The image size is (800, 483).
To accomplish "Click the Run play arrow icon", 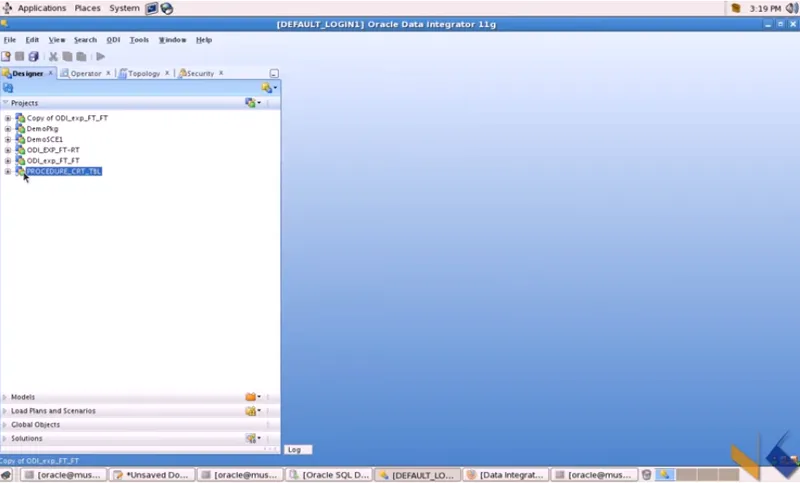I will coord(101,57).
